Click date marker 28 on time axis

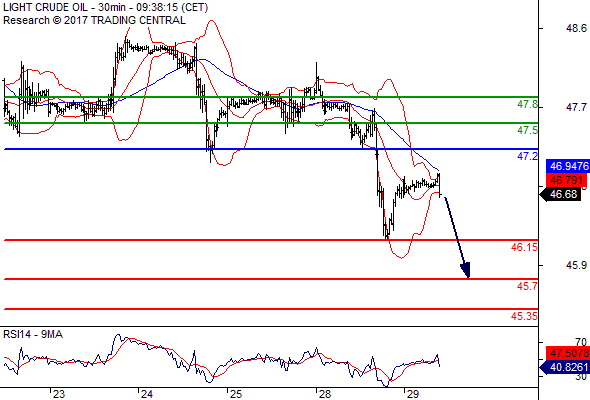tap(324, 394)
